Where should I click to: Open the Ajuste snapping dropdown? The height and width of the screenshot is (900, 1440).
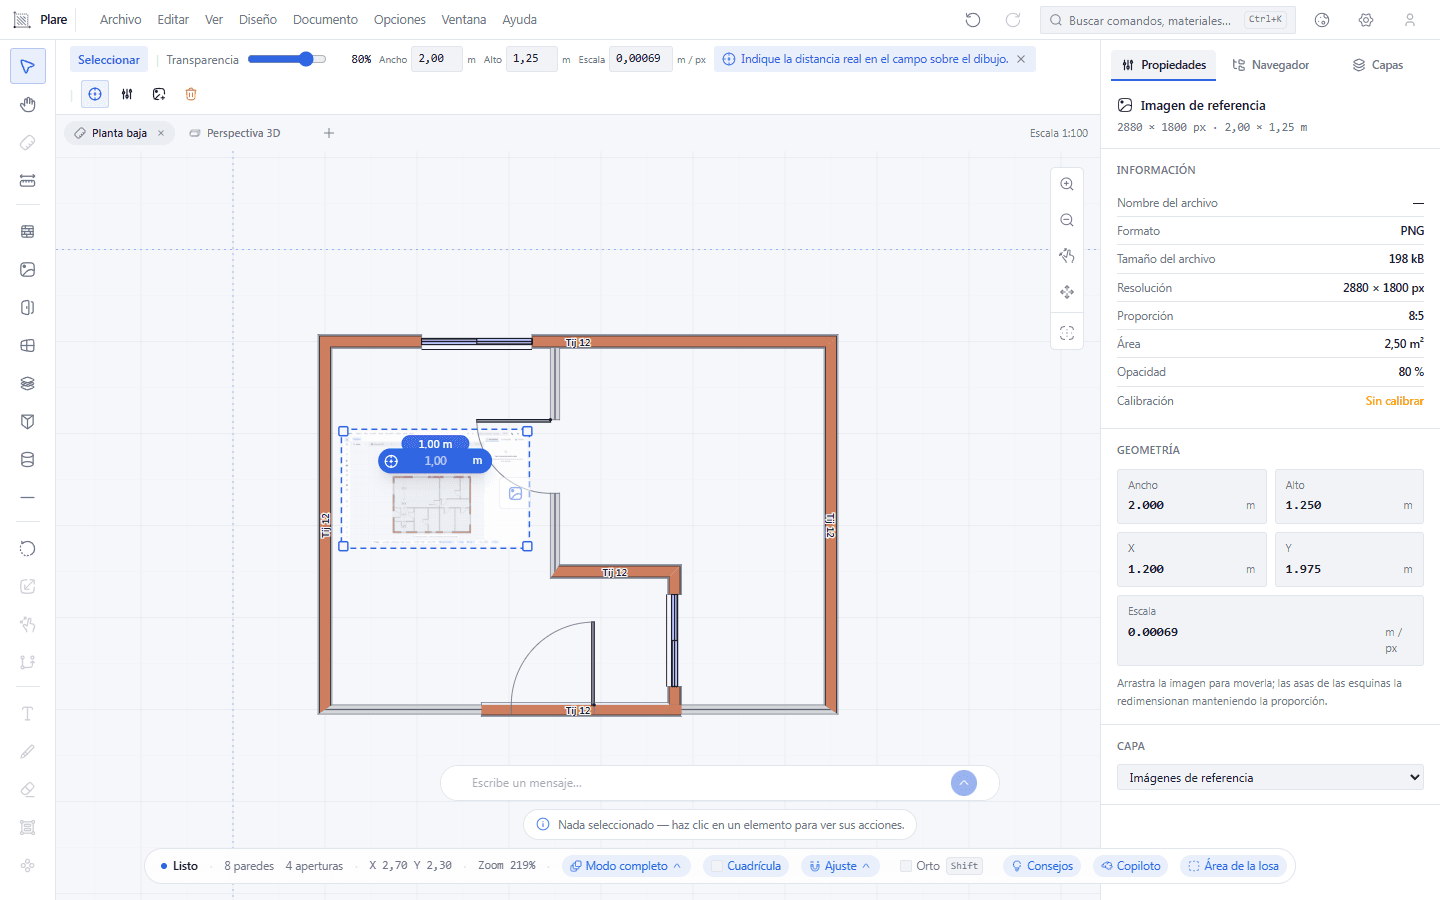point(840,866)
